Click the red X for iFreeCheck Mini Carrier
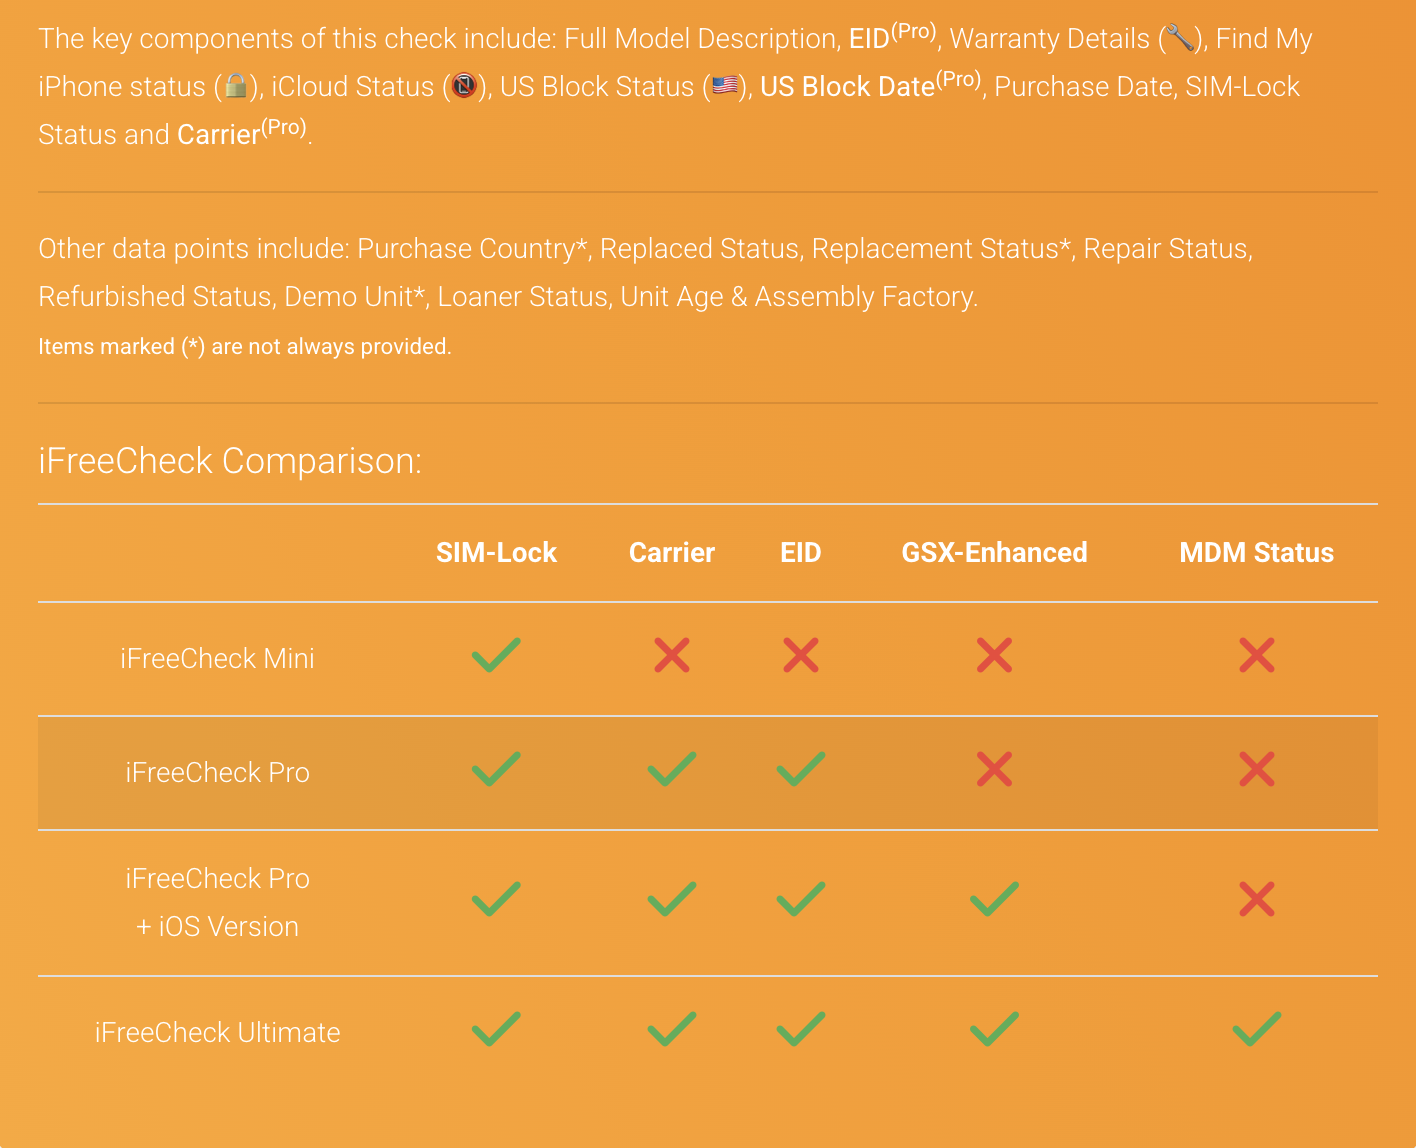 (672, 656)
